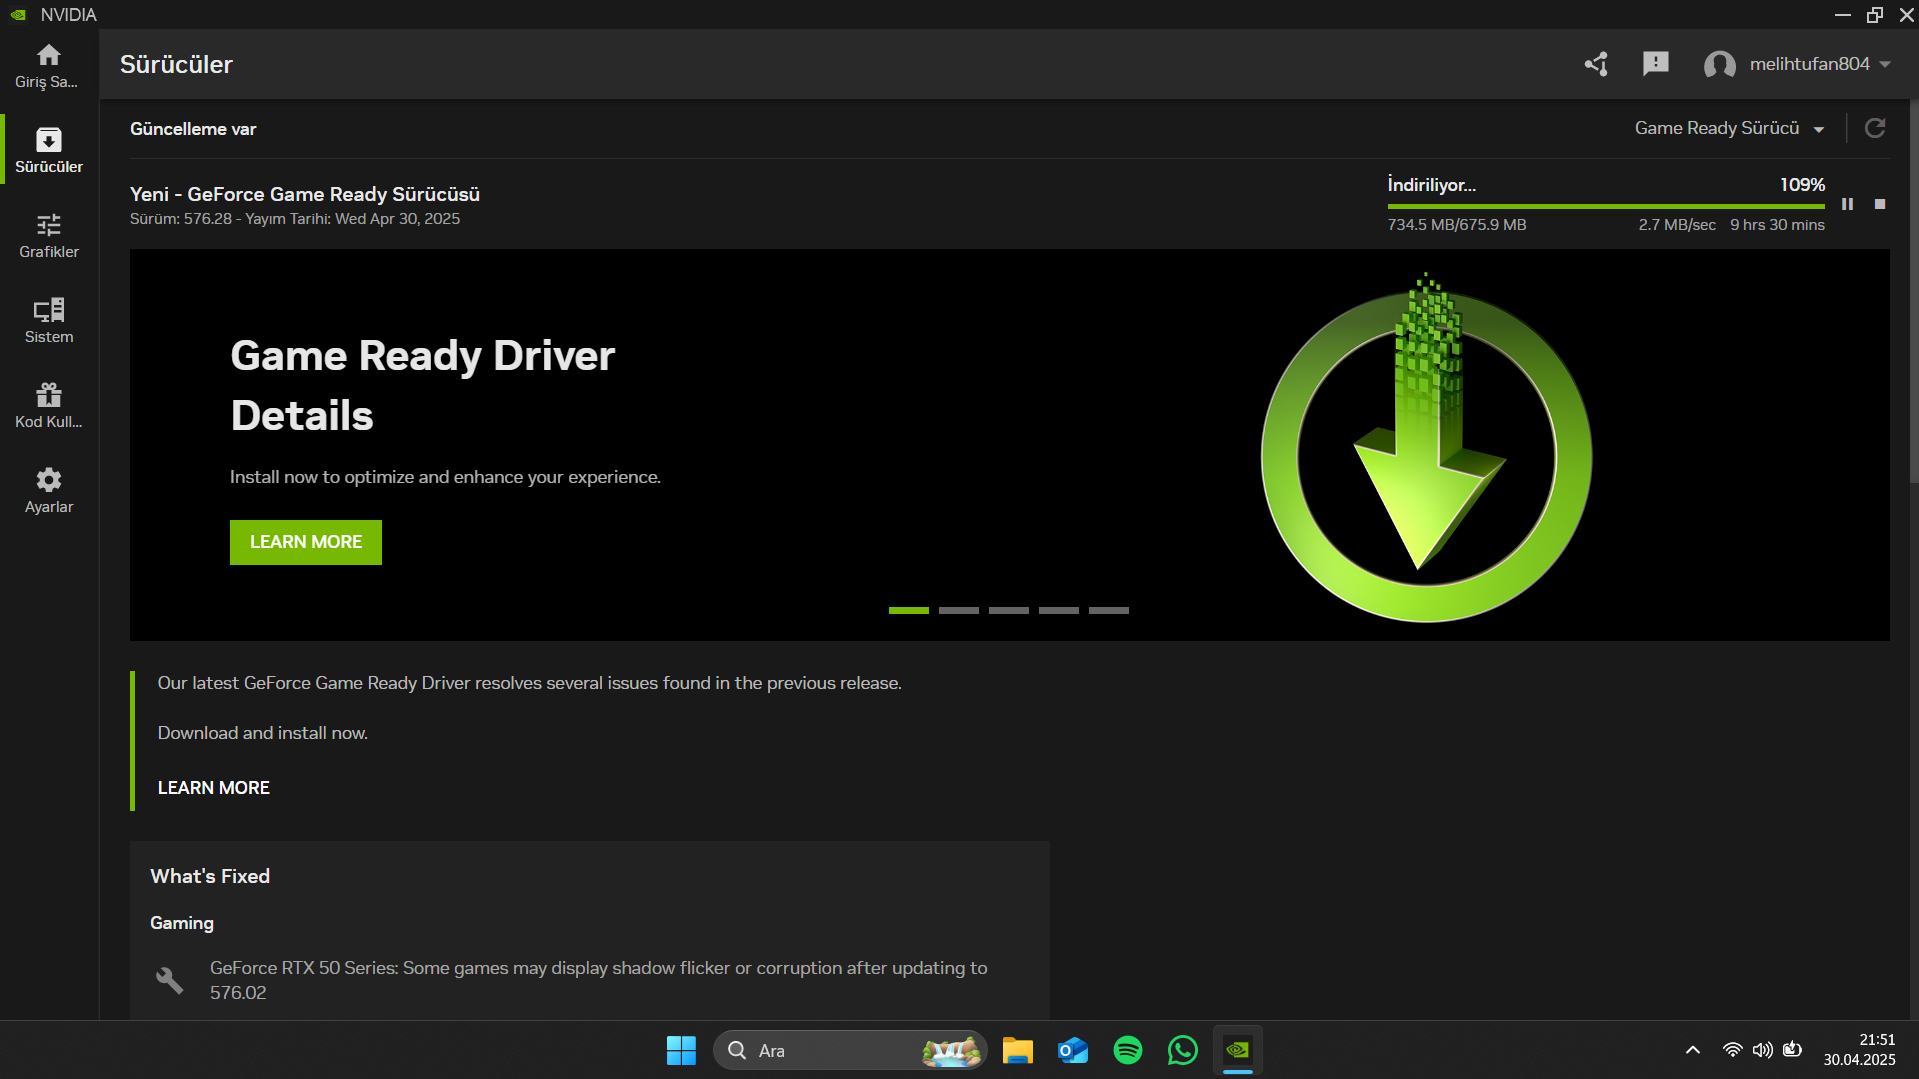Open the Kod Kullan redeem section
The image size is (1919, 1079).
48,406
